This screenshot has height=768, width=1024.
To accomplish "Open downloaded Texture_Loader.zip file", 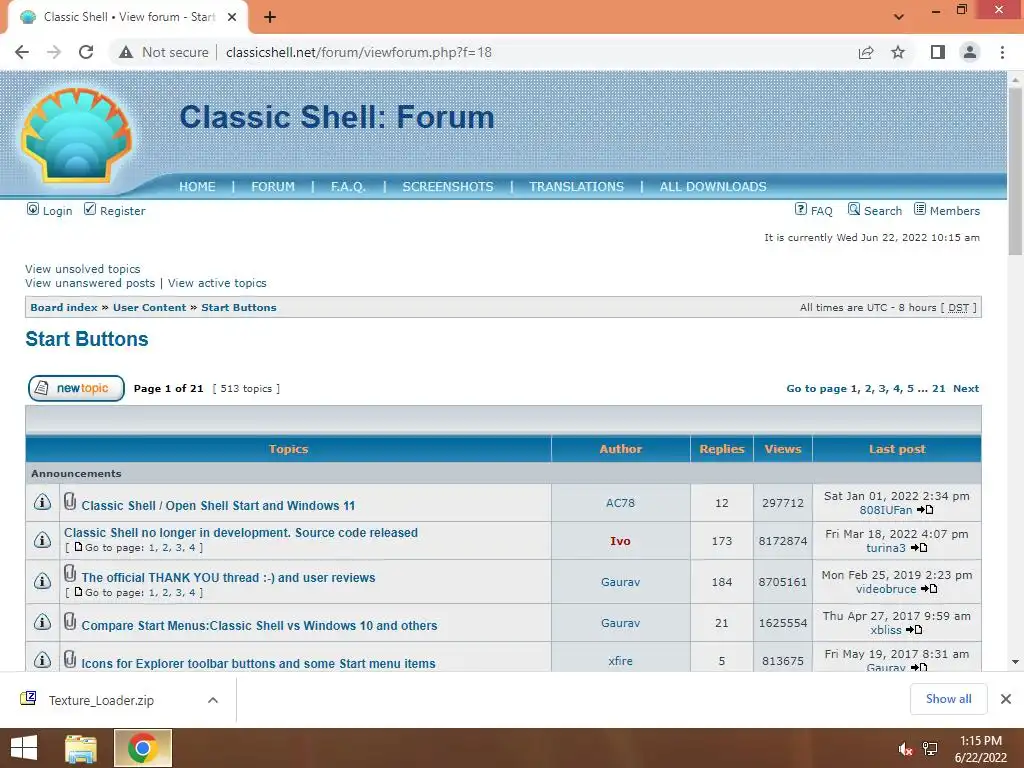I will tap(101, 700).
